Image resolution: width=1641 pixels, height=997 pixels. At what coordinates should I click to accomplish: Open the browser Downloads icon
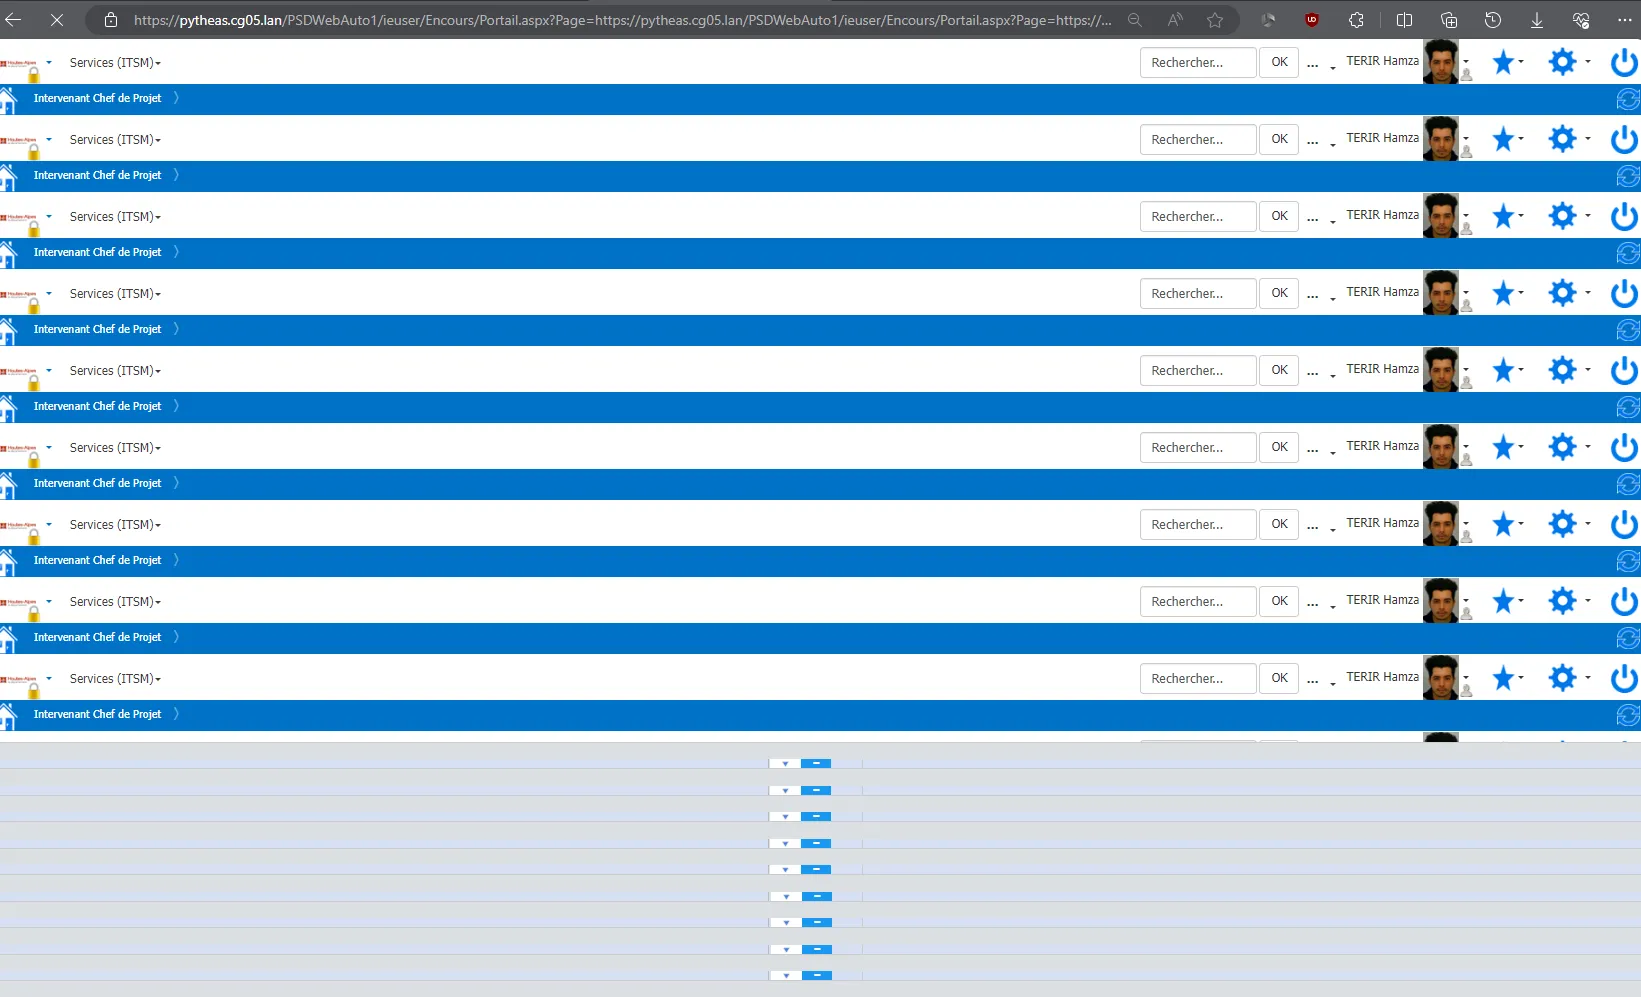(1536, 20)
